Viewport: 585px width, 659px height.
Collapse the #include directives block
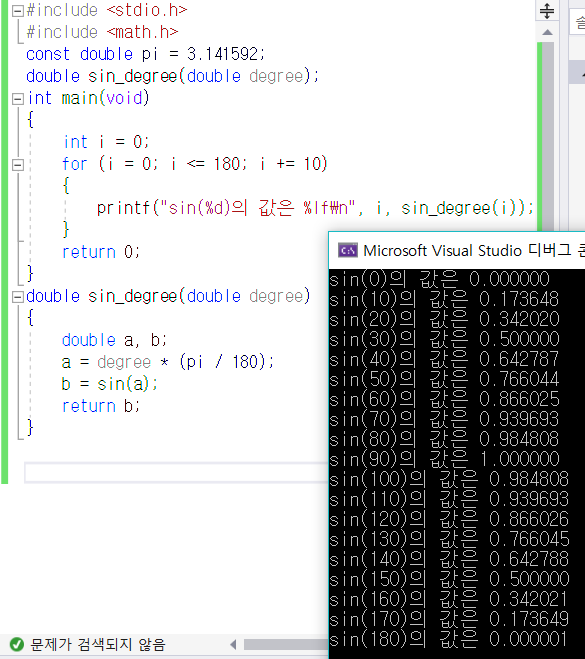[x=18, y=11]
